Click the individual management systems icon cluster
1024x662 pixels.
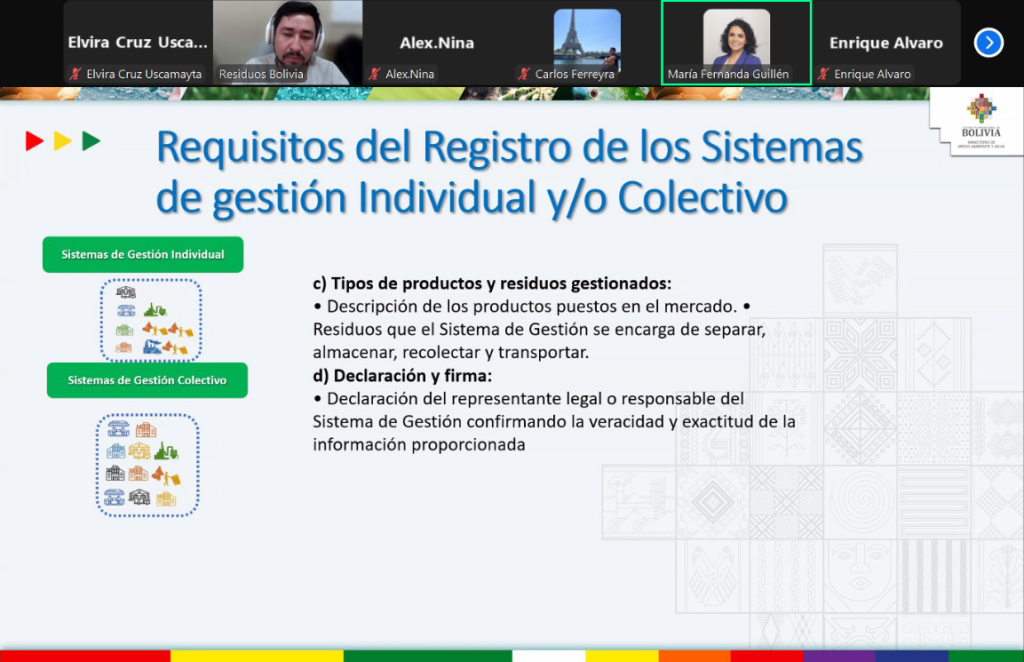pos(151,320)
